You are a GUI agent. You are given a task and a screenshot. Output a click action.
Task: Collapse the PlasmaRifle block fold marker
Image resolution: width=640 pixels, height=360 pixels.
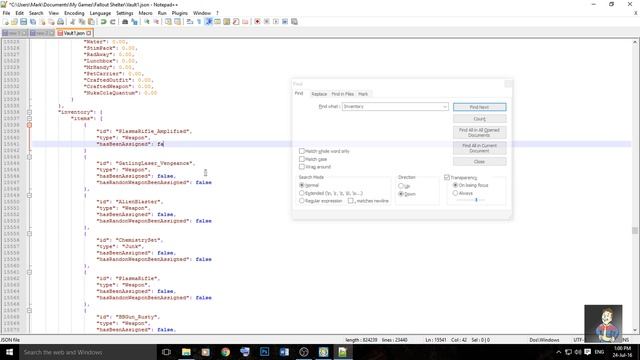click(x=29, y=272)
